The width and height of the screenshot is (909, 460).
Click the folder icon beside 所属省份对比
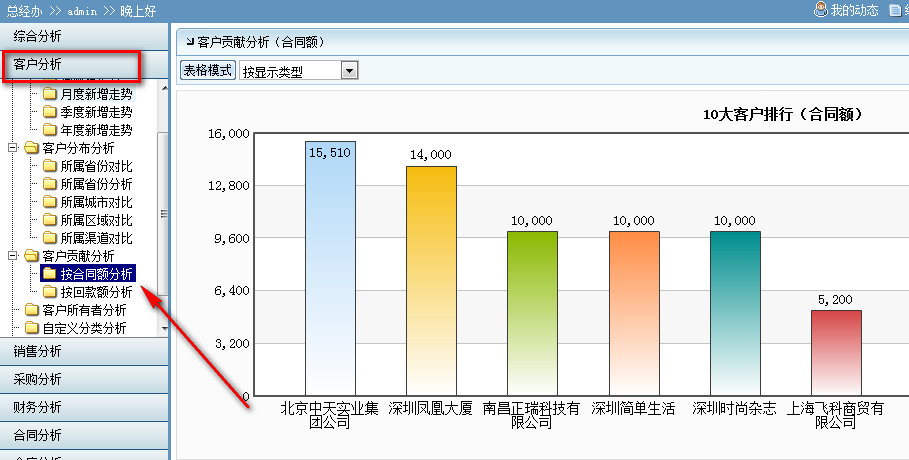(50, 166)
